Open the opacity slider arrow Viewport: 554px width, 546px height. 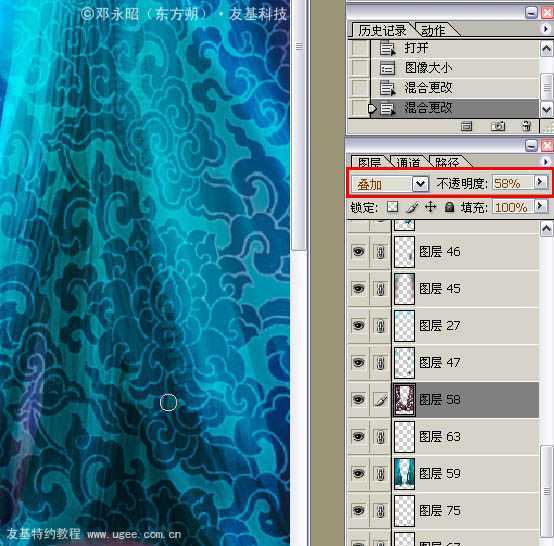(540, 182)
